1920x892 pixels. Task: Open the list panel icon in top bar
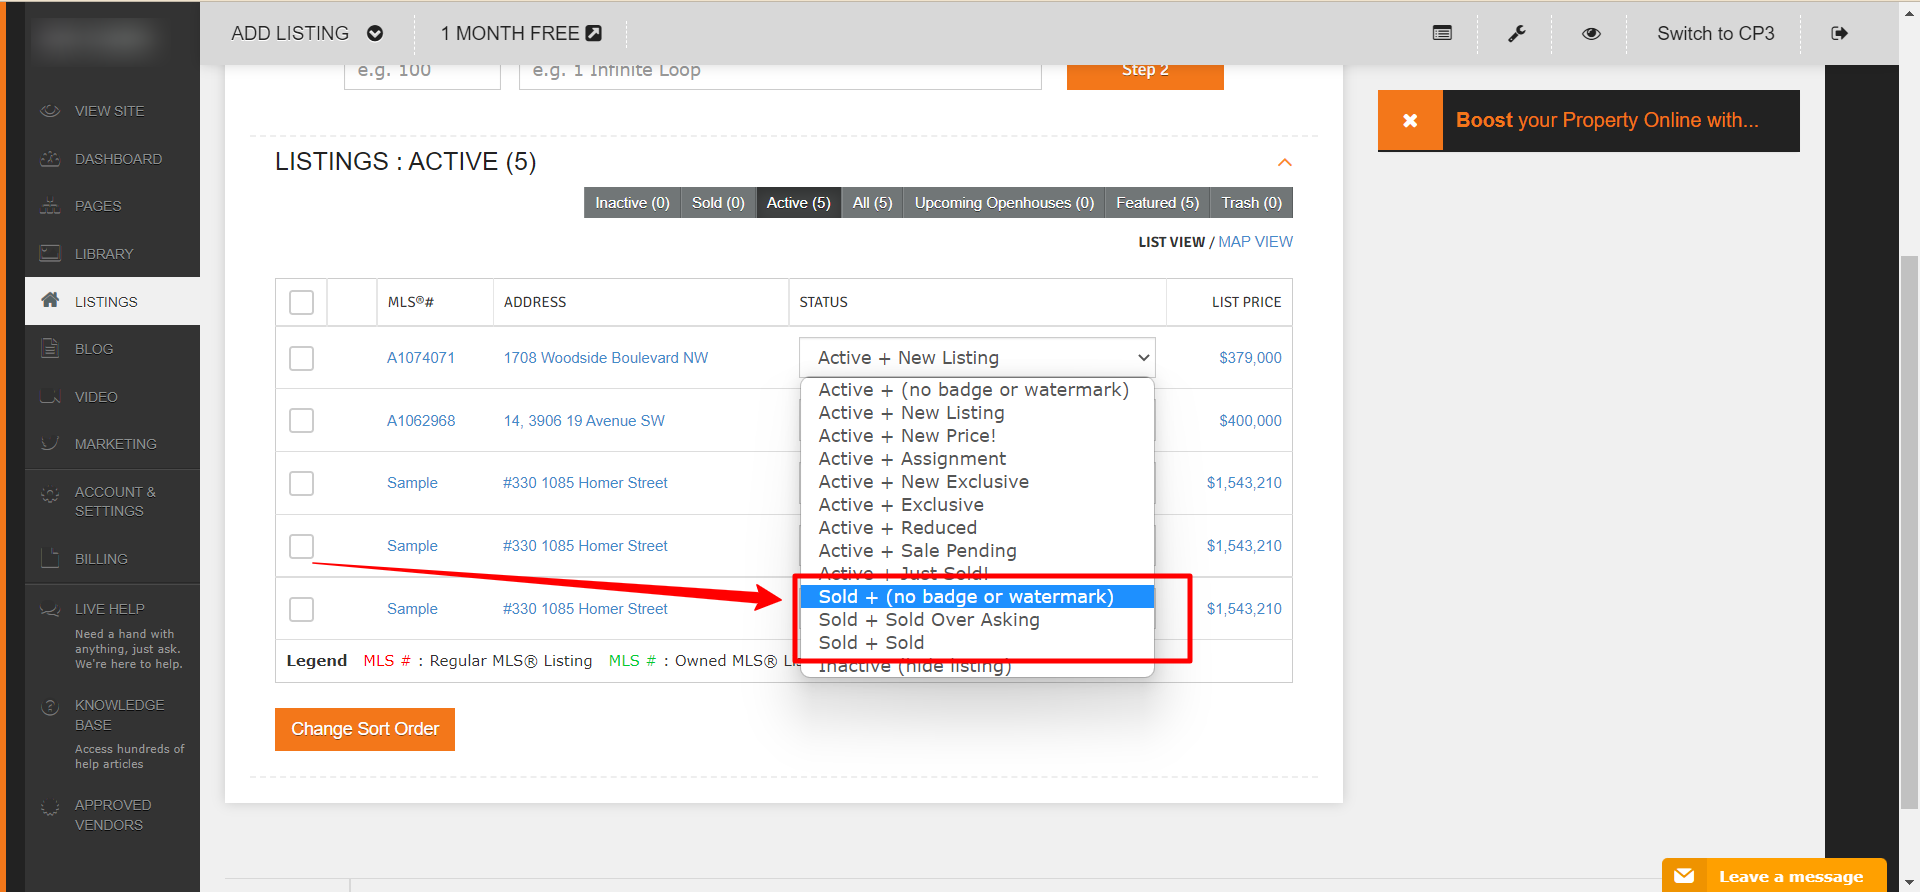click(1442, 33)
